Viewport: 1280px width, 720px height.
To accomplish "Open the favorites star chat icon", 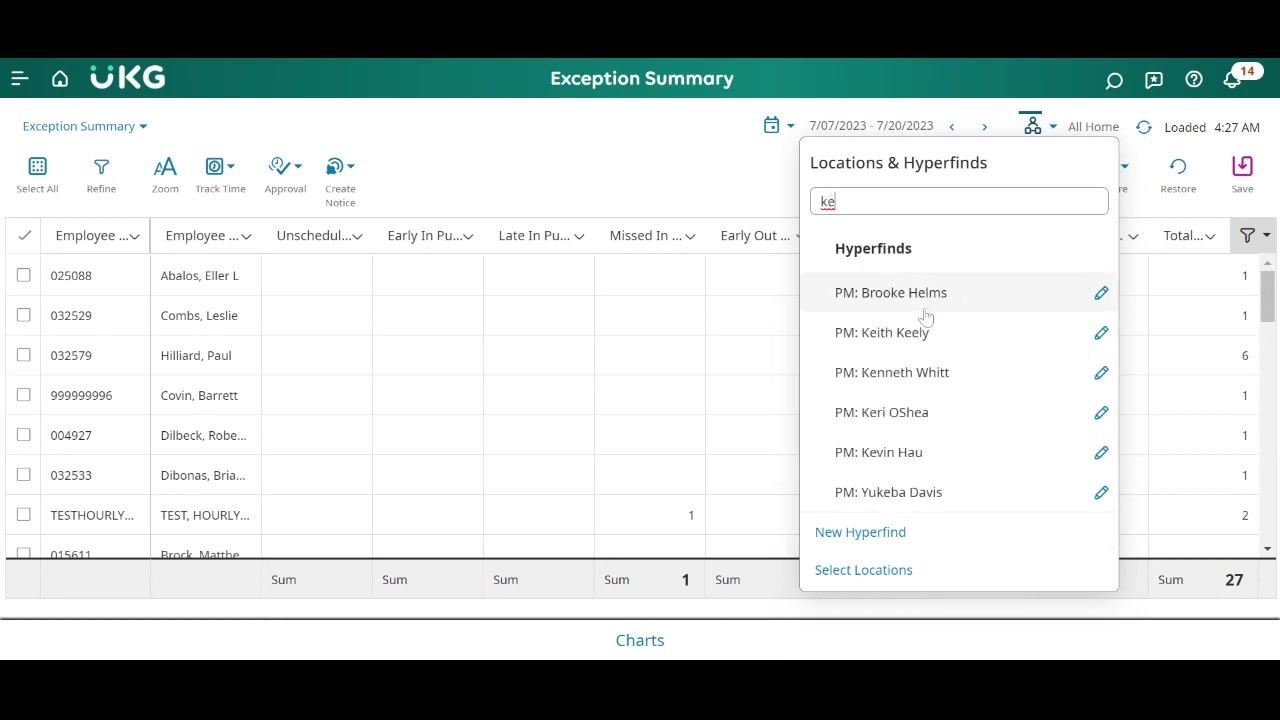I will click(x=1154, y=79).
